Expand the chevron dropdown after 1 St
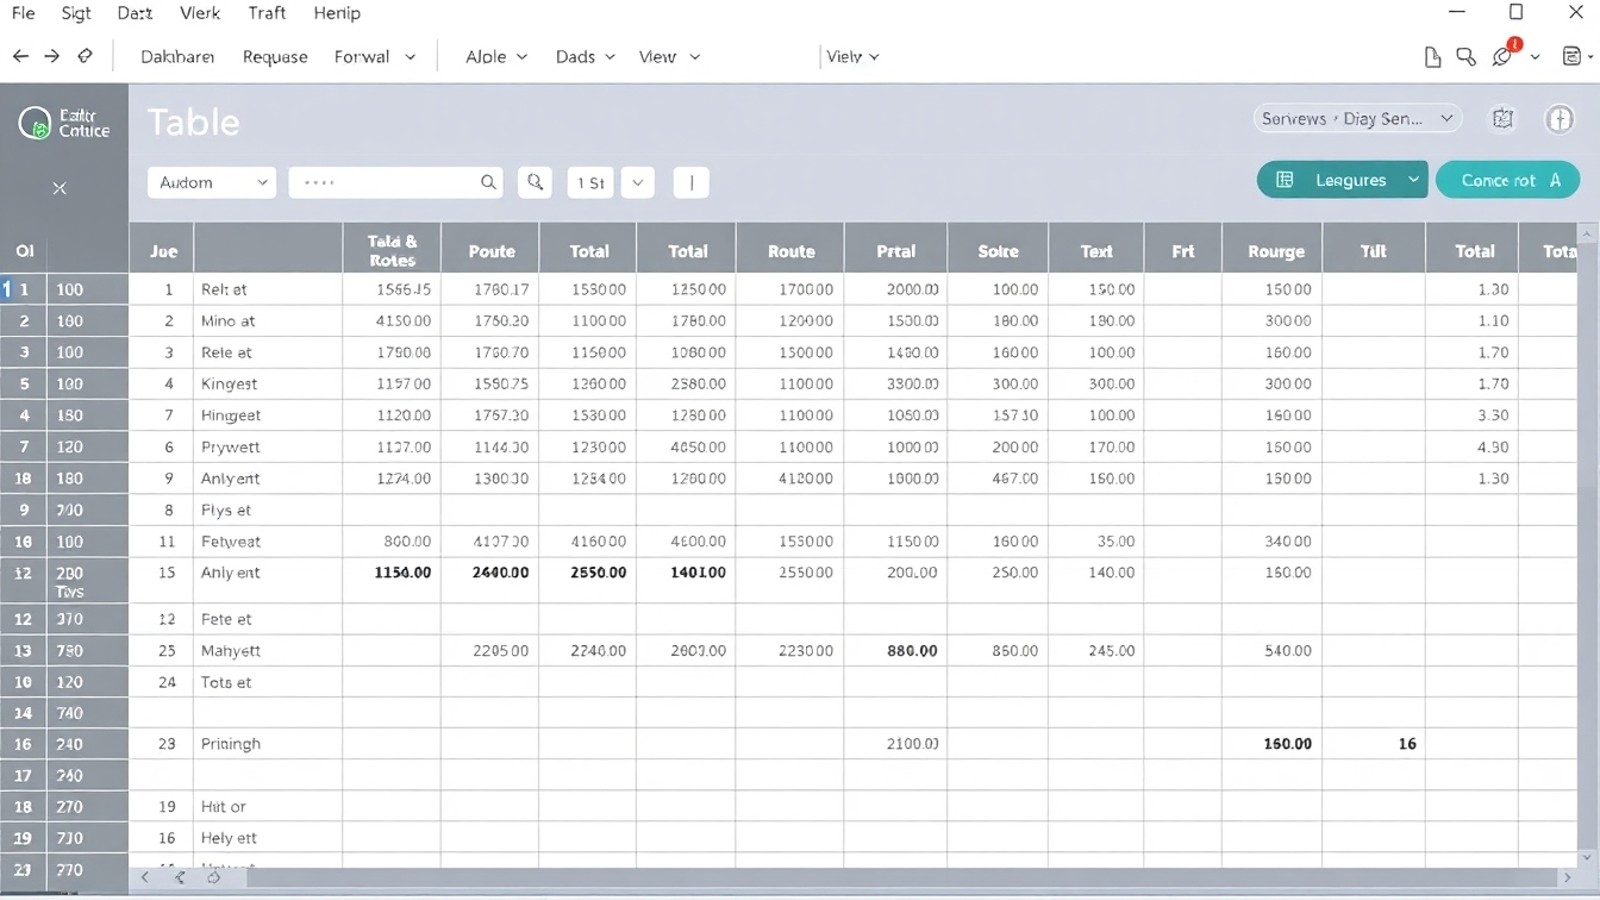Viewport: 1600px width, 900px height. pyautogui.click(x=638, y=182)
